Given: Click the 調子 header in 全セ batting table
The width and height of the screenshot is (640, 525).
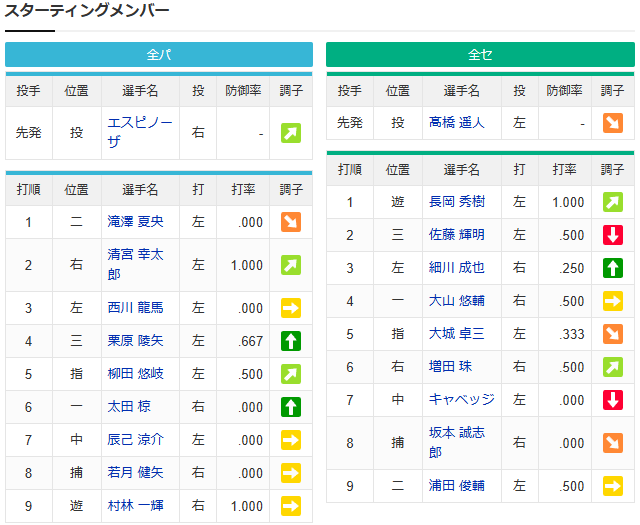Looking at the screenshot, I should pyautogui.click(x=612, y=170).
